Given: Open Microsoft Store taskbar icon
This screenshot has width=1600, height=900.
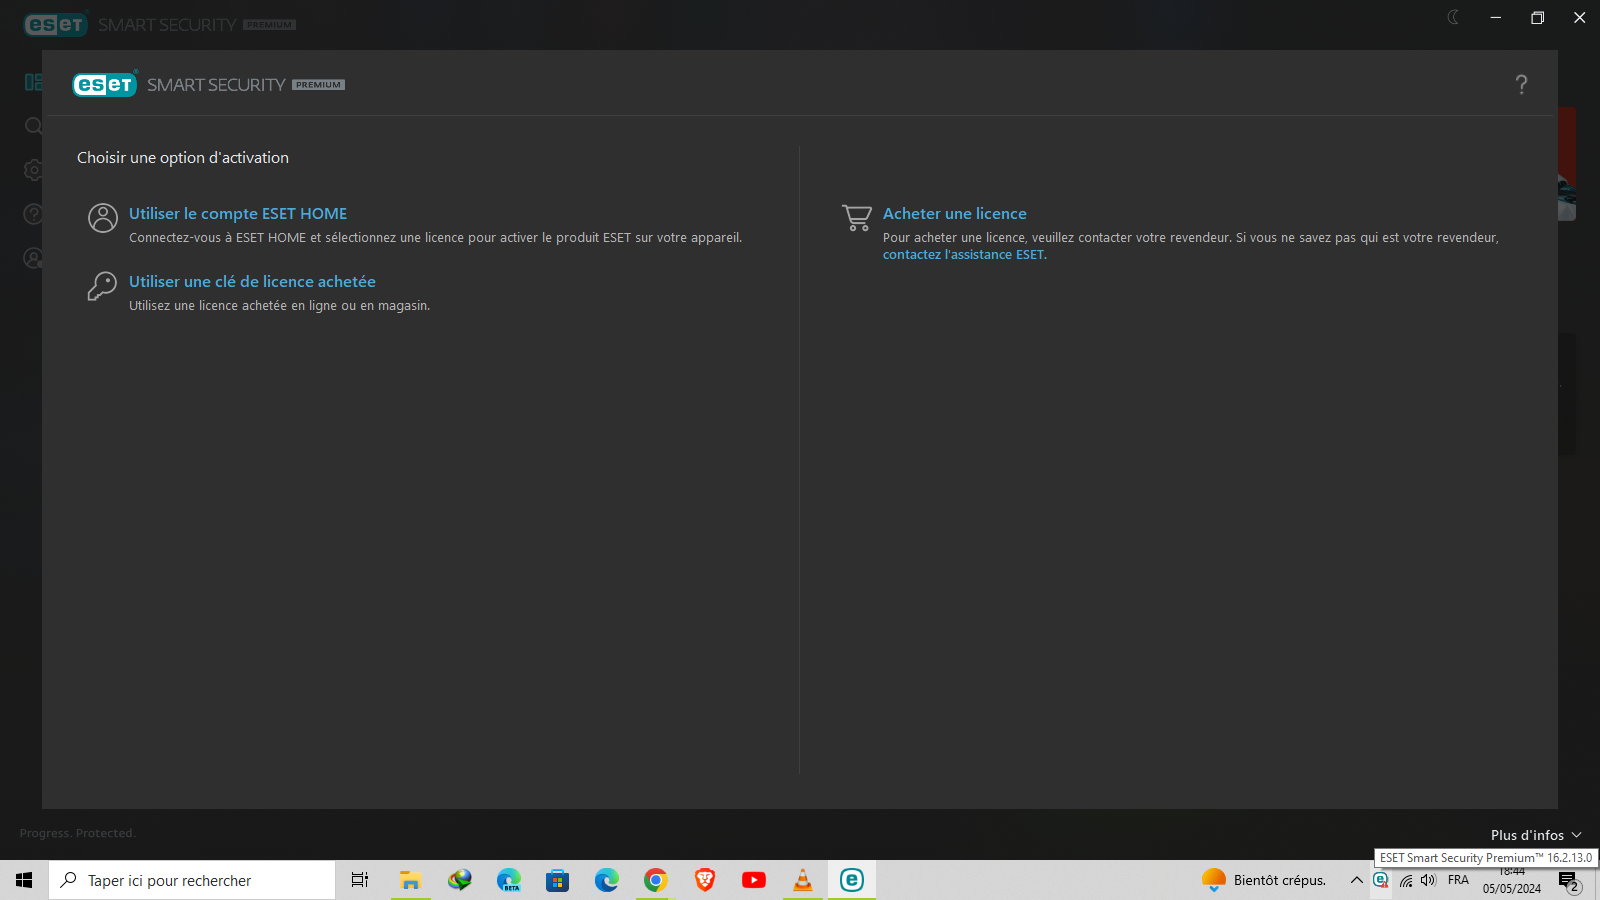Looking at the screenshot, I should pos(557,880).
